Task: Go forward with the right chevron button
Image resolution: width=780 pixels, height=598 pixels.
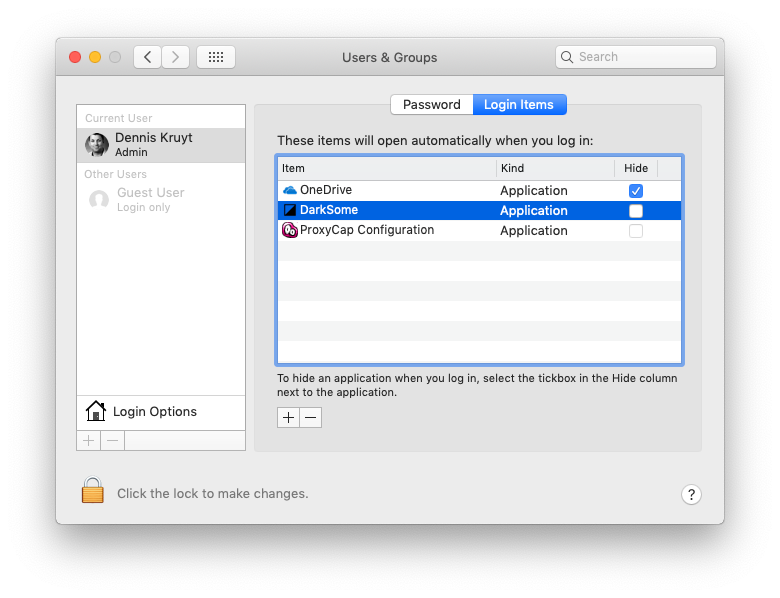Action: 175,57
